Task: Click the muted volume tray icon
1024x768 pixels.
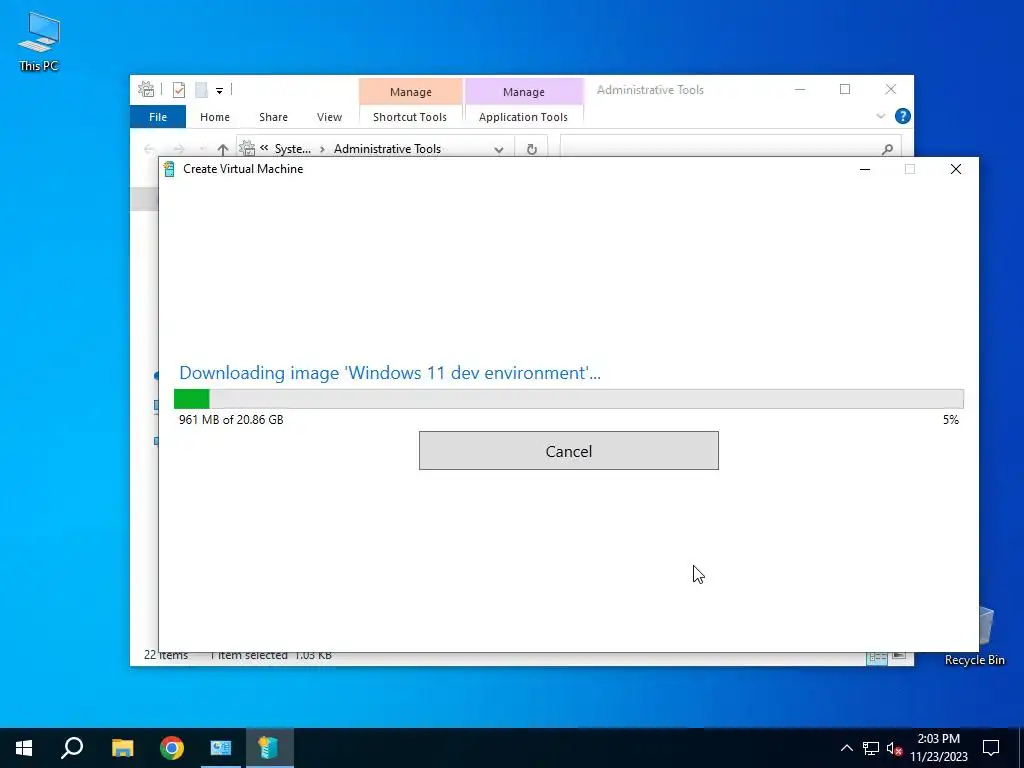Action: (x=895, y=749)
